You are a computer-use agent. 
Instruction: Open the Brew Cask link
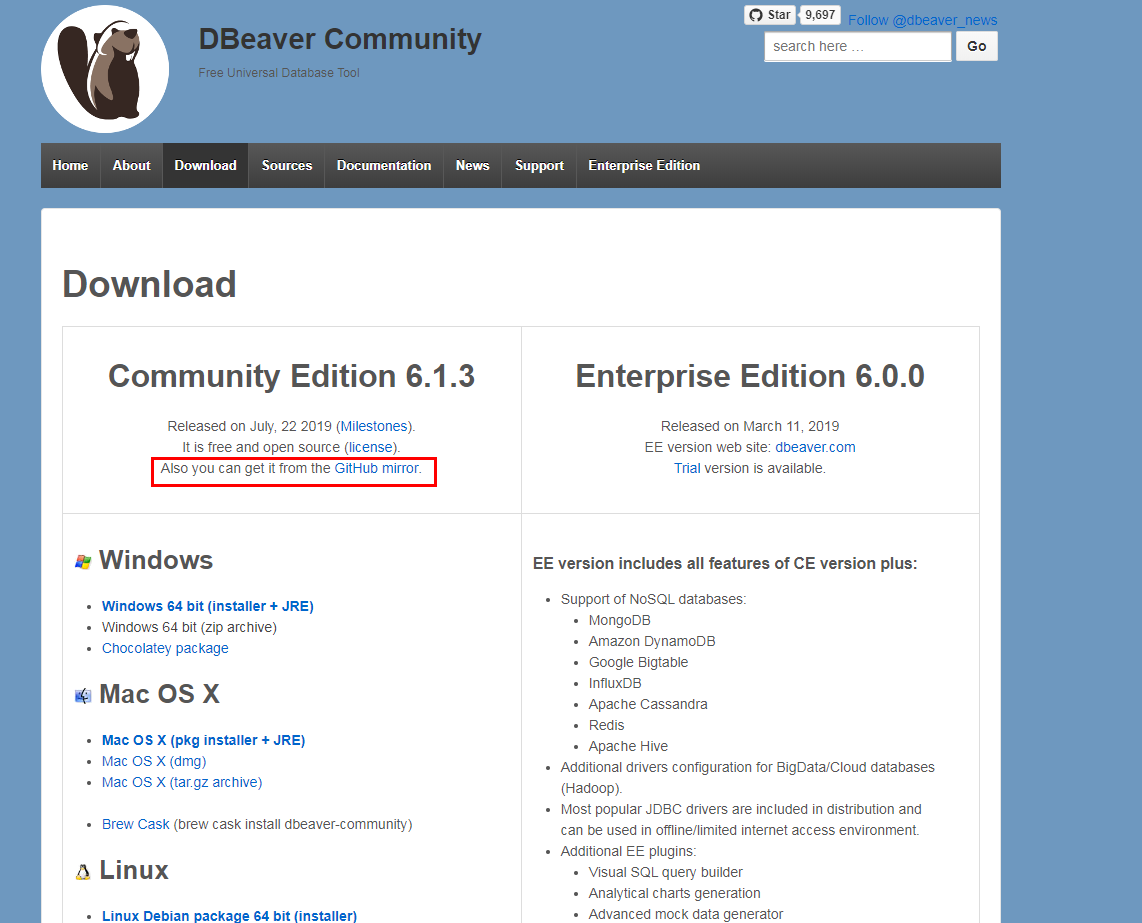tap(135, 825)
